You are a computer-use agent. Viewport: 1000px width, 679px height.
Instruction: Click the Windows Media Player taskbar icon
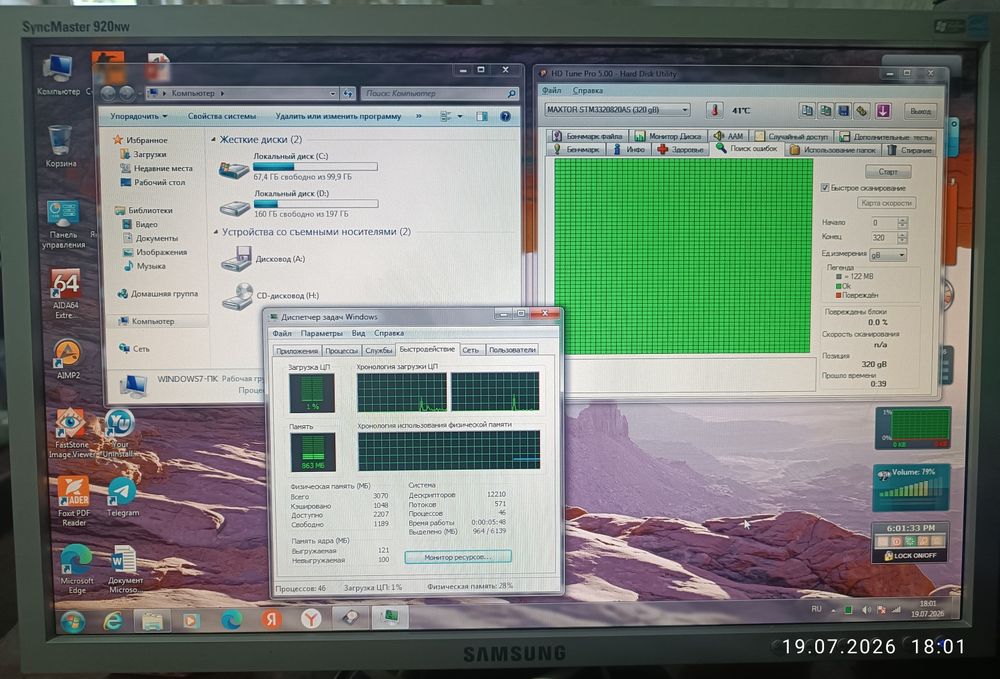pyautogui.click(x=191, y=620)
